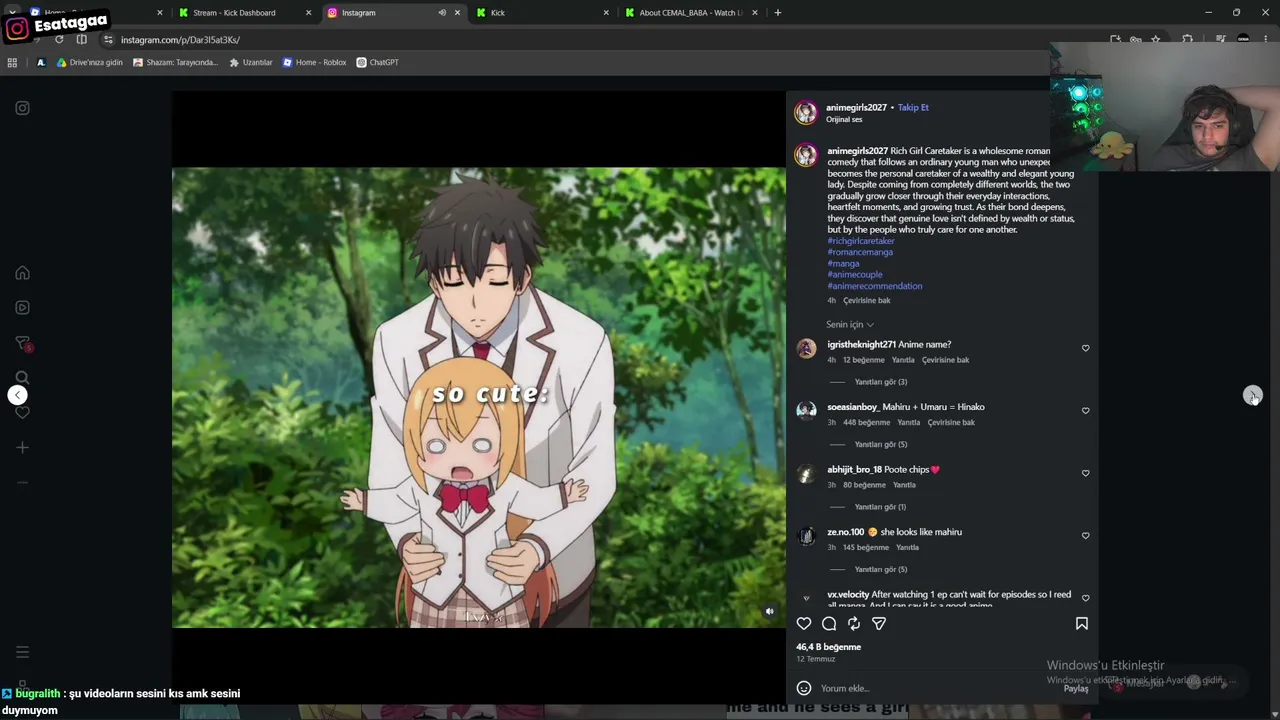Open the Shazam bookmark

click(175, 62)
